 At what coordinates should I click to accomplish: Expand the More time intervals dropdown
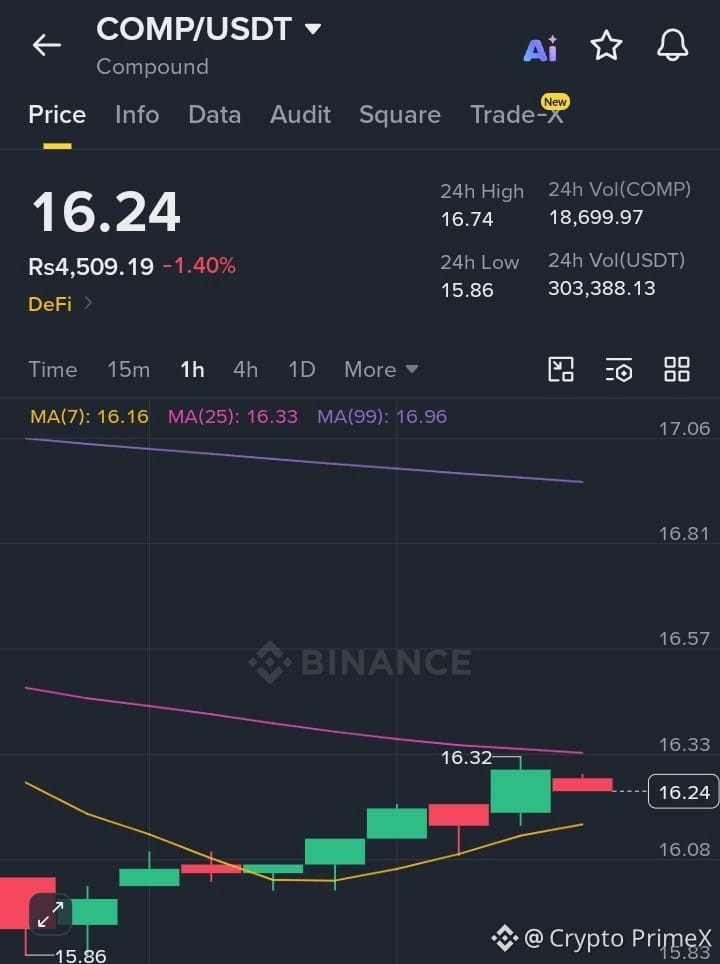click(x=381, y=369)
